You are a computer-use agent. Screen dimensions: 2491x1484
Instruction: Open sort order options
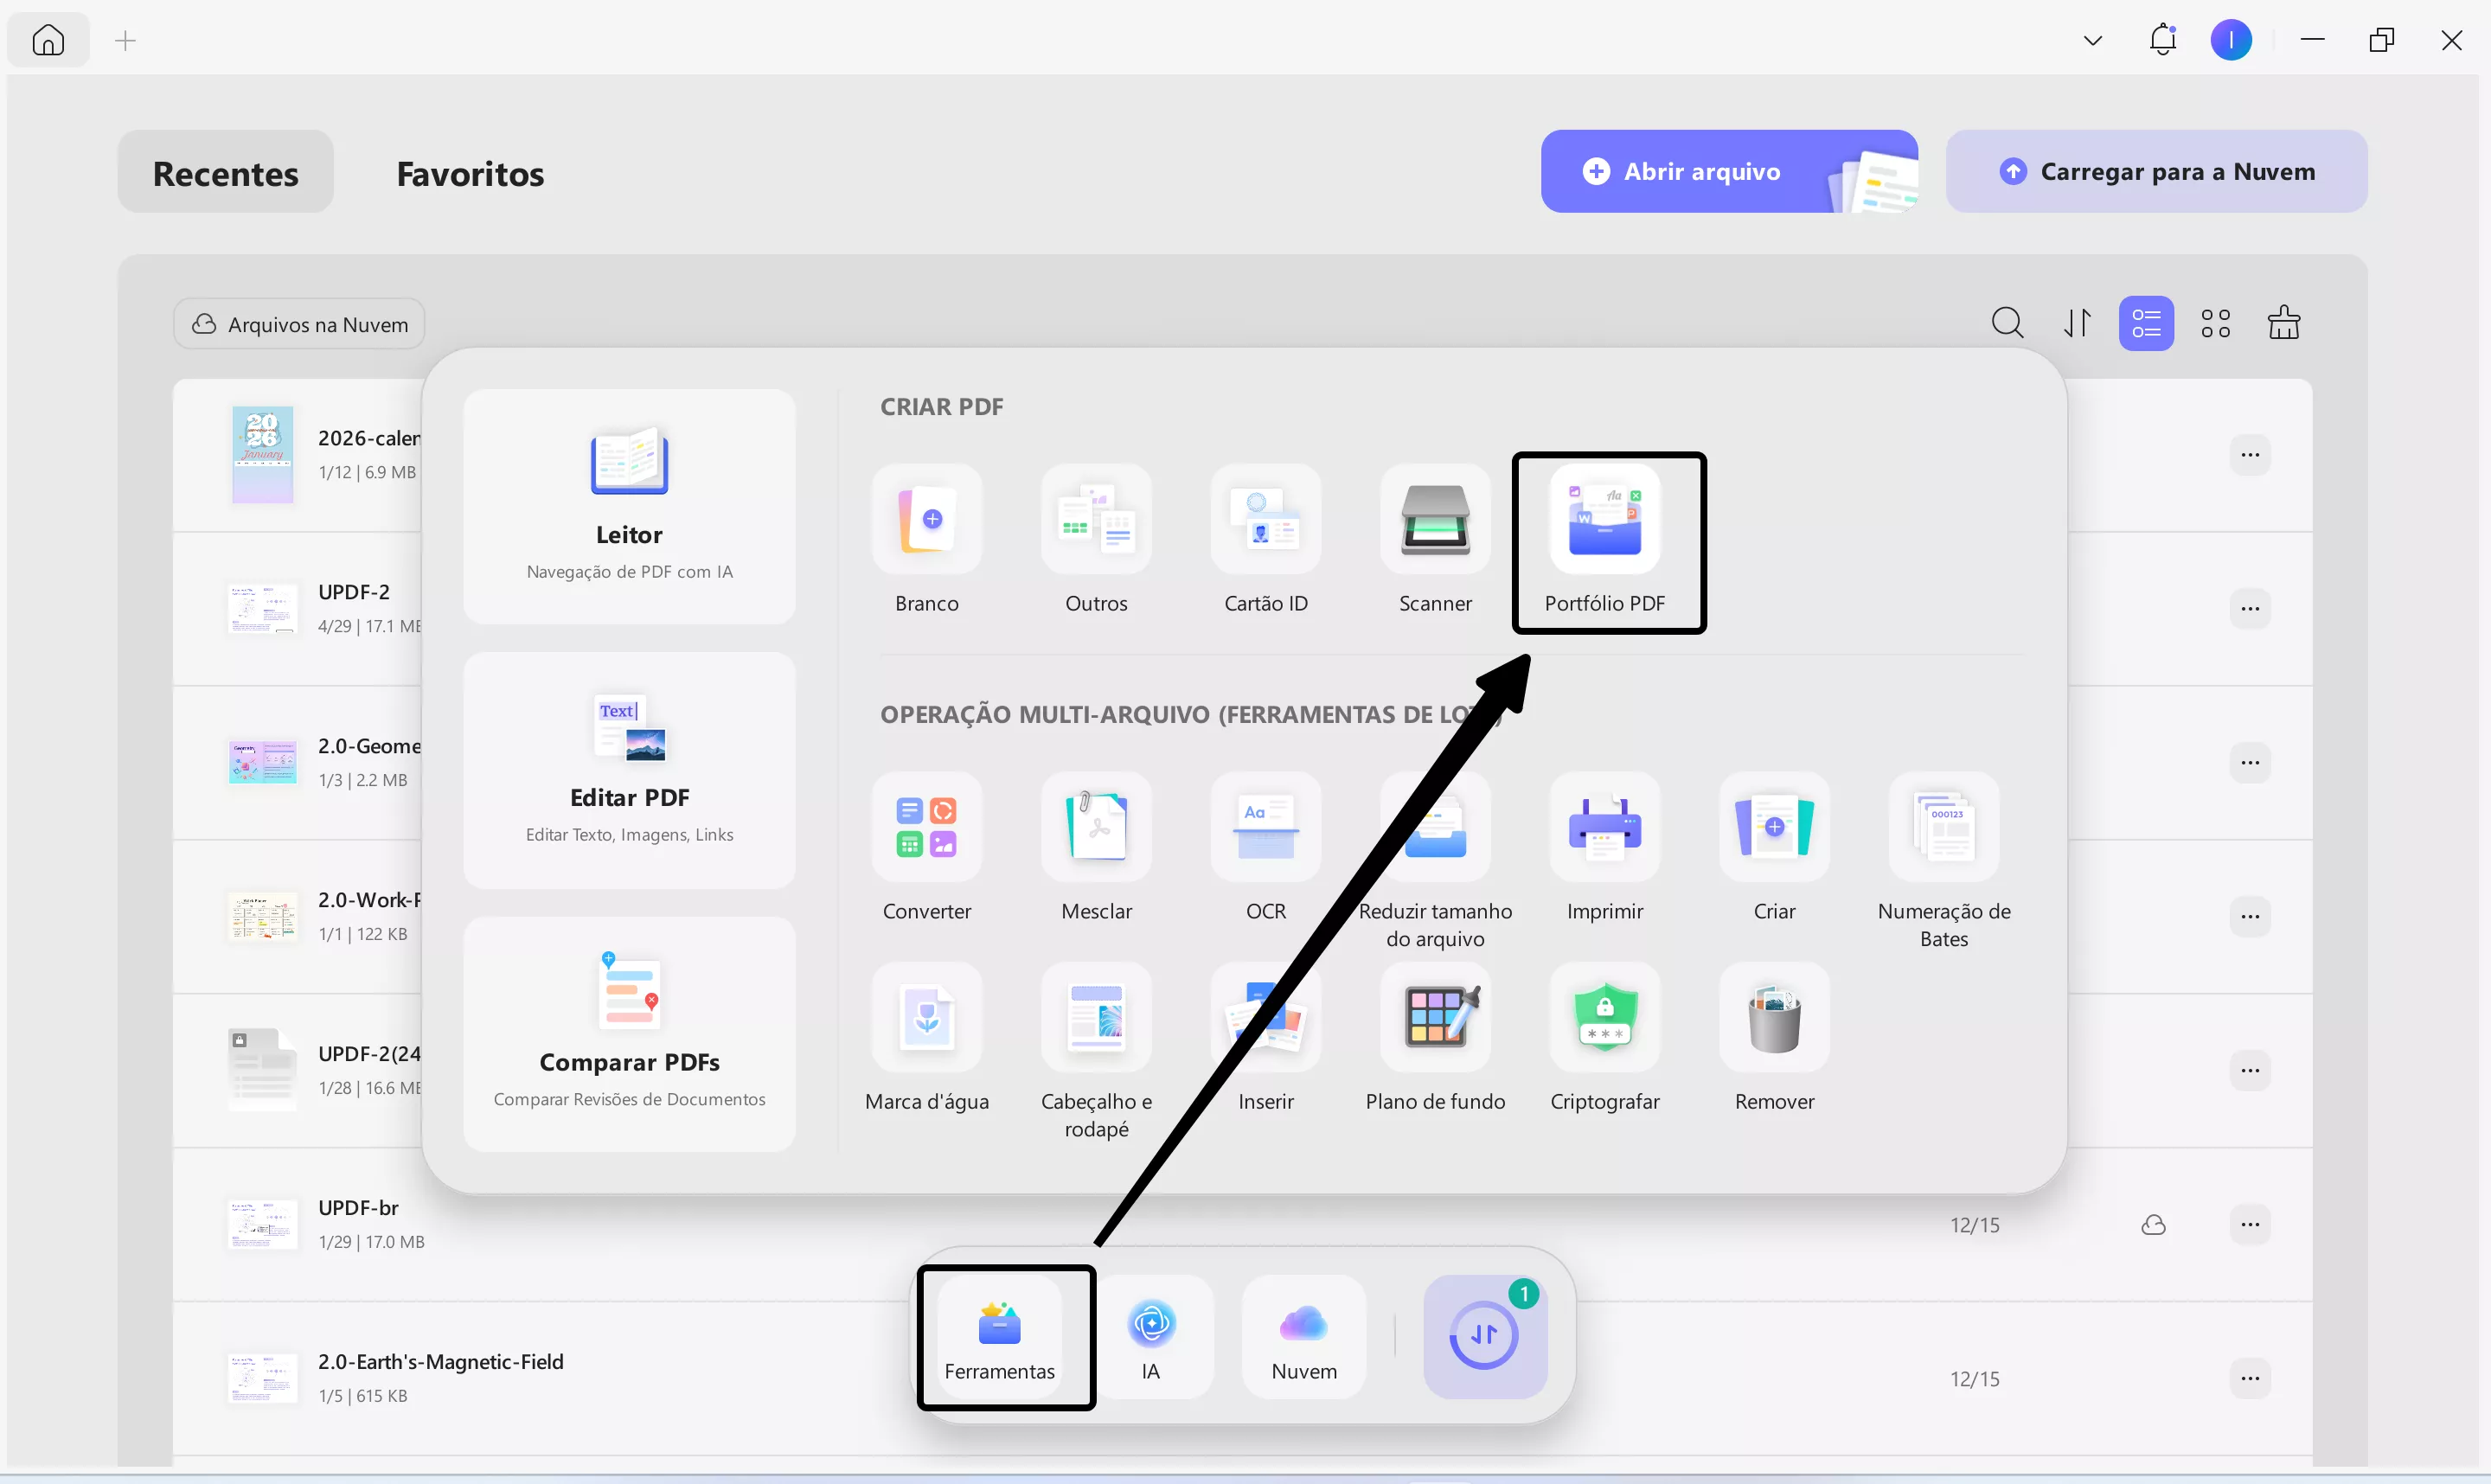click(x=2076, y=322)
